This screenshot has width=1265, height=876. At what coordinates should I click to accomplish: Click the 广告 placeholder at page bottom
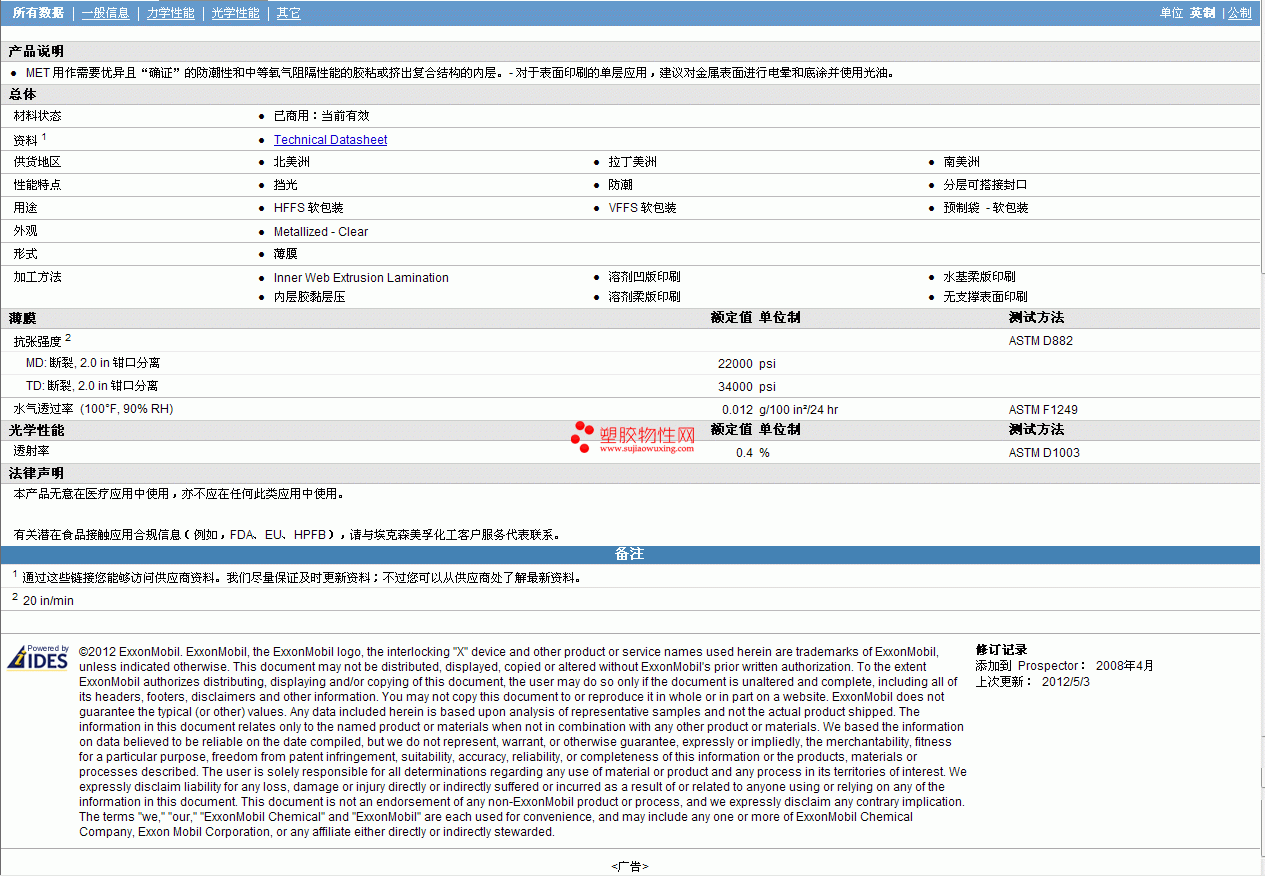click(x=630, y=867)
